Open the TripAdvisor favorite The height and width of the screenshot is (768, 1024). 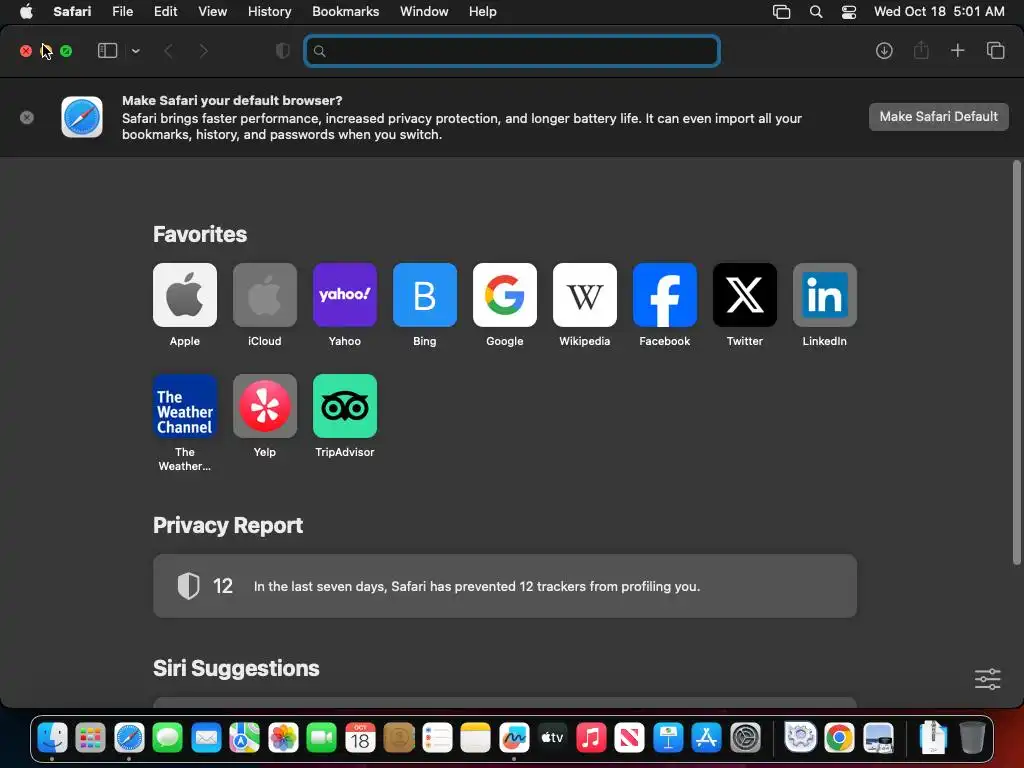[x=345, y=406]
